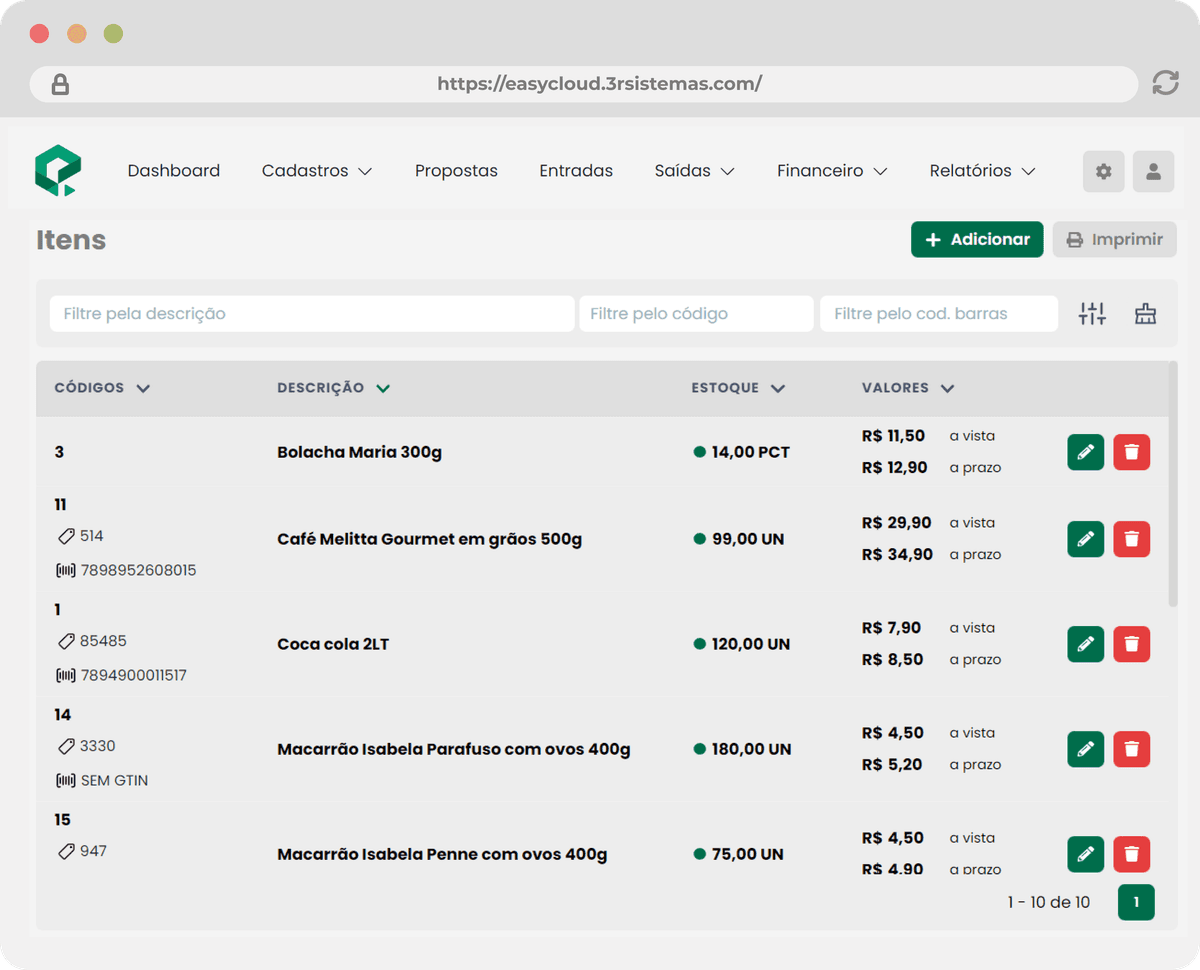The width and height of the screenshot is (1200, 970).
Task: Click the Imprimir button
Action: [1115, 240]
